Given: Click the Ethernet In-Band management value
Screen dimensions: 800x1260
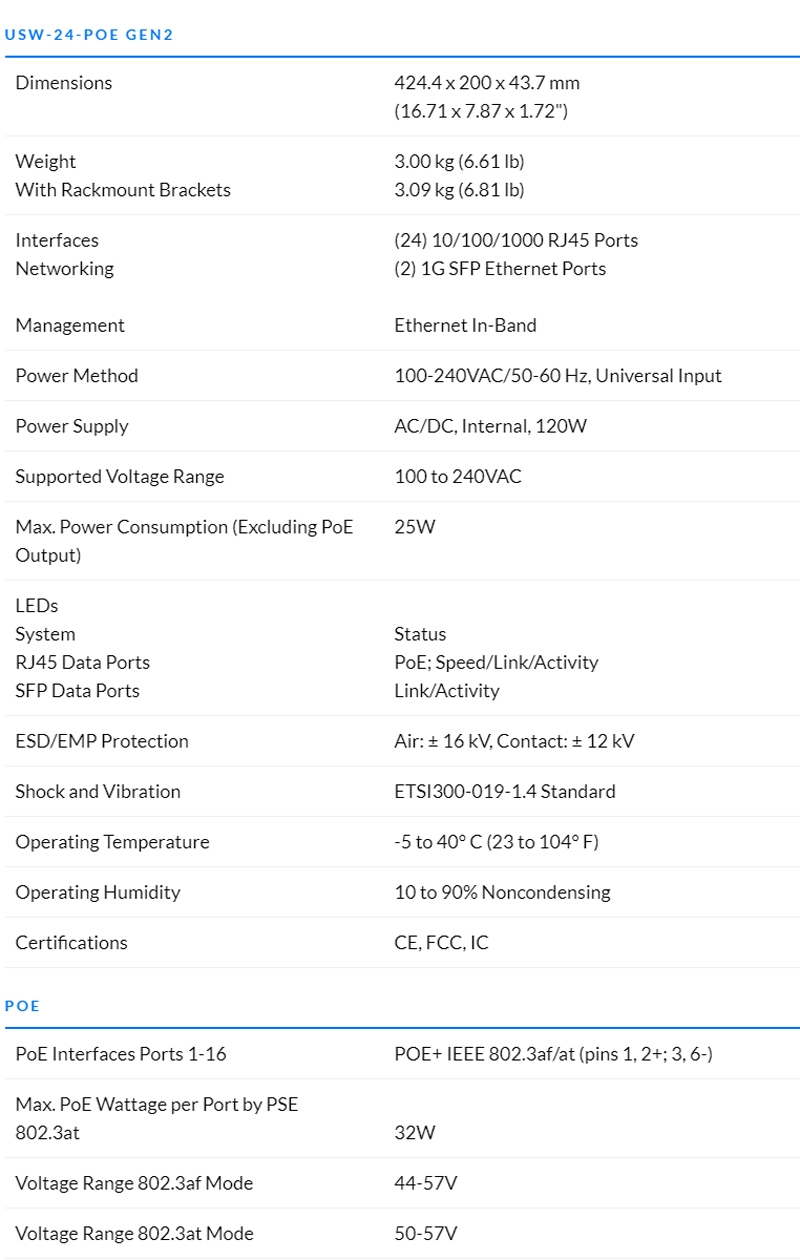Looking at the screenshot, I should pos(465,325).
